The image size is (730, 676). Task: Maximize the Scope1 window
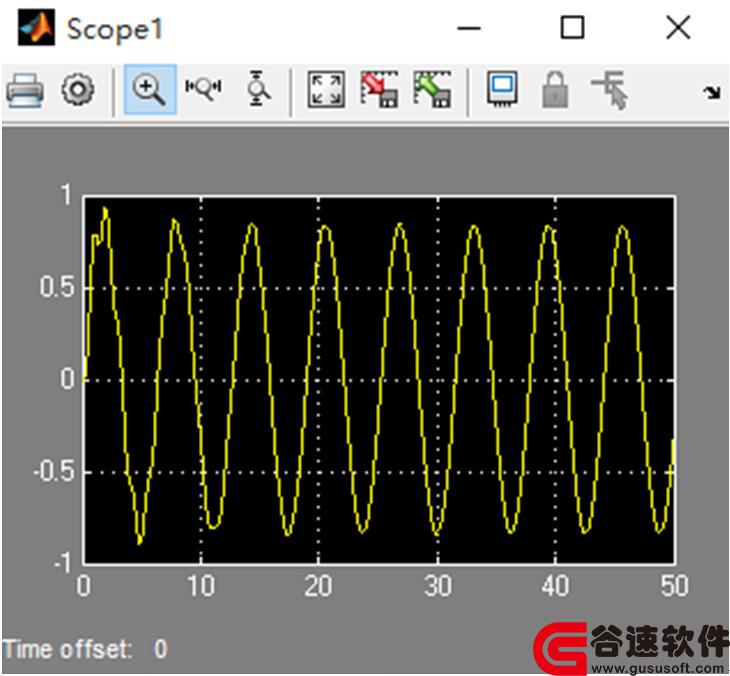pyautogui.click(x=572, y=27)
